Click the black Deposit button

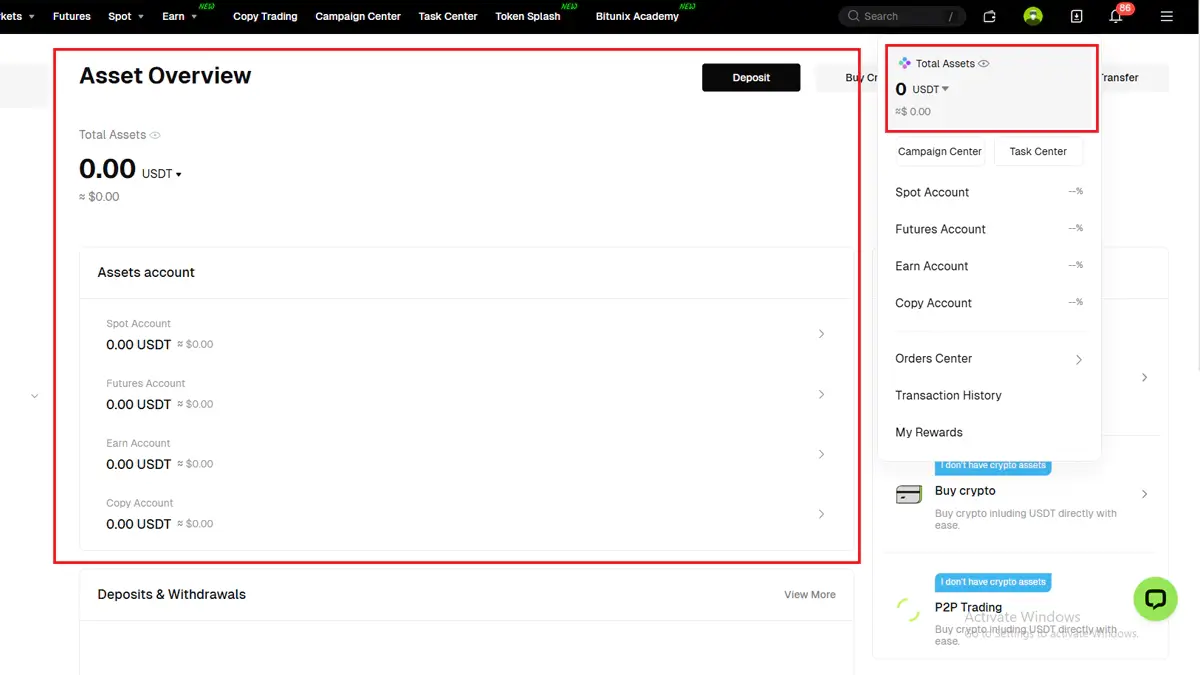[751, 77]
